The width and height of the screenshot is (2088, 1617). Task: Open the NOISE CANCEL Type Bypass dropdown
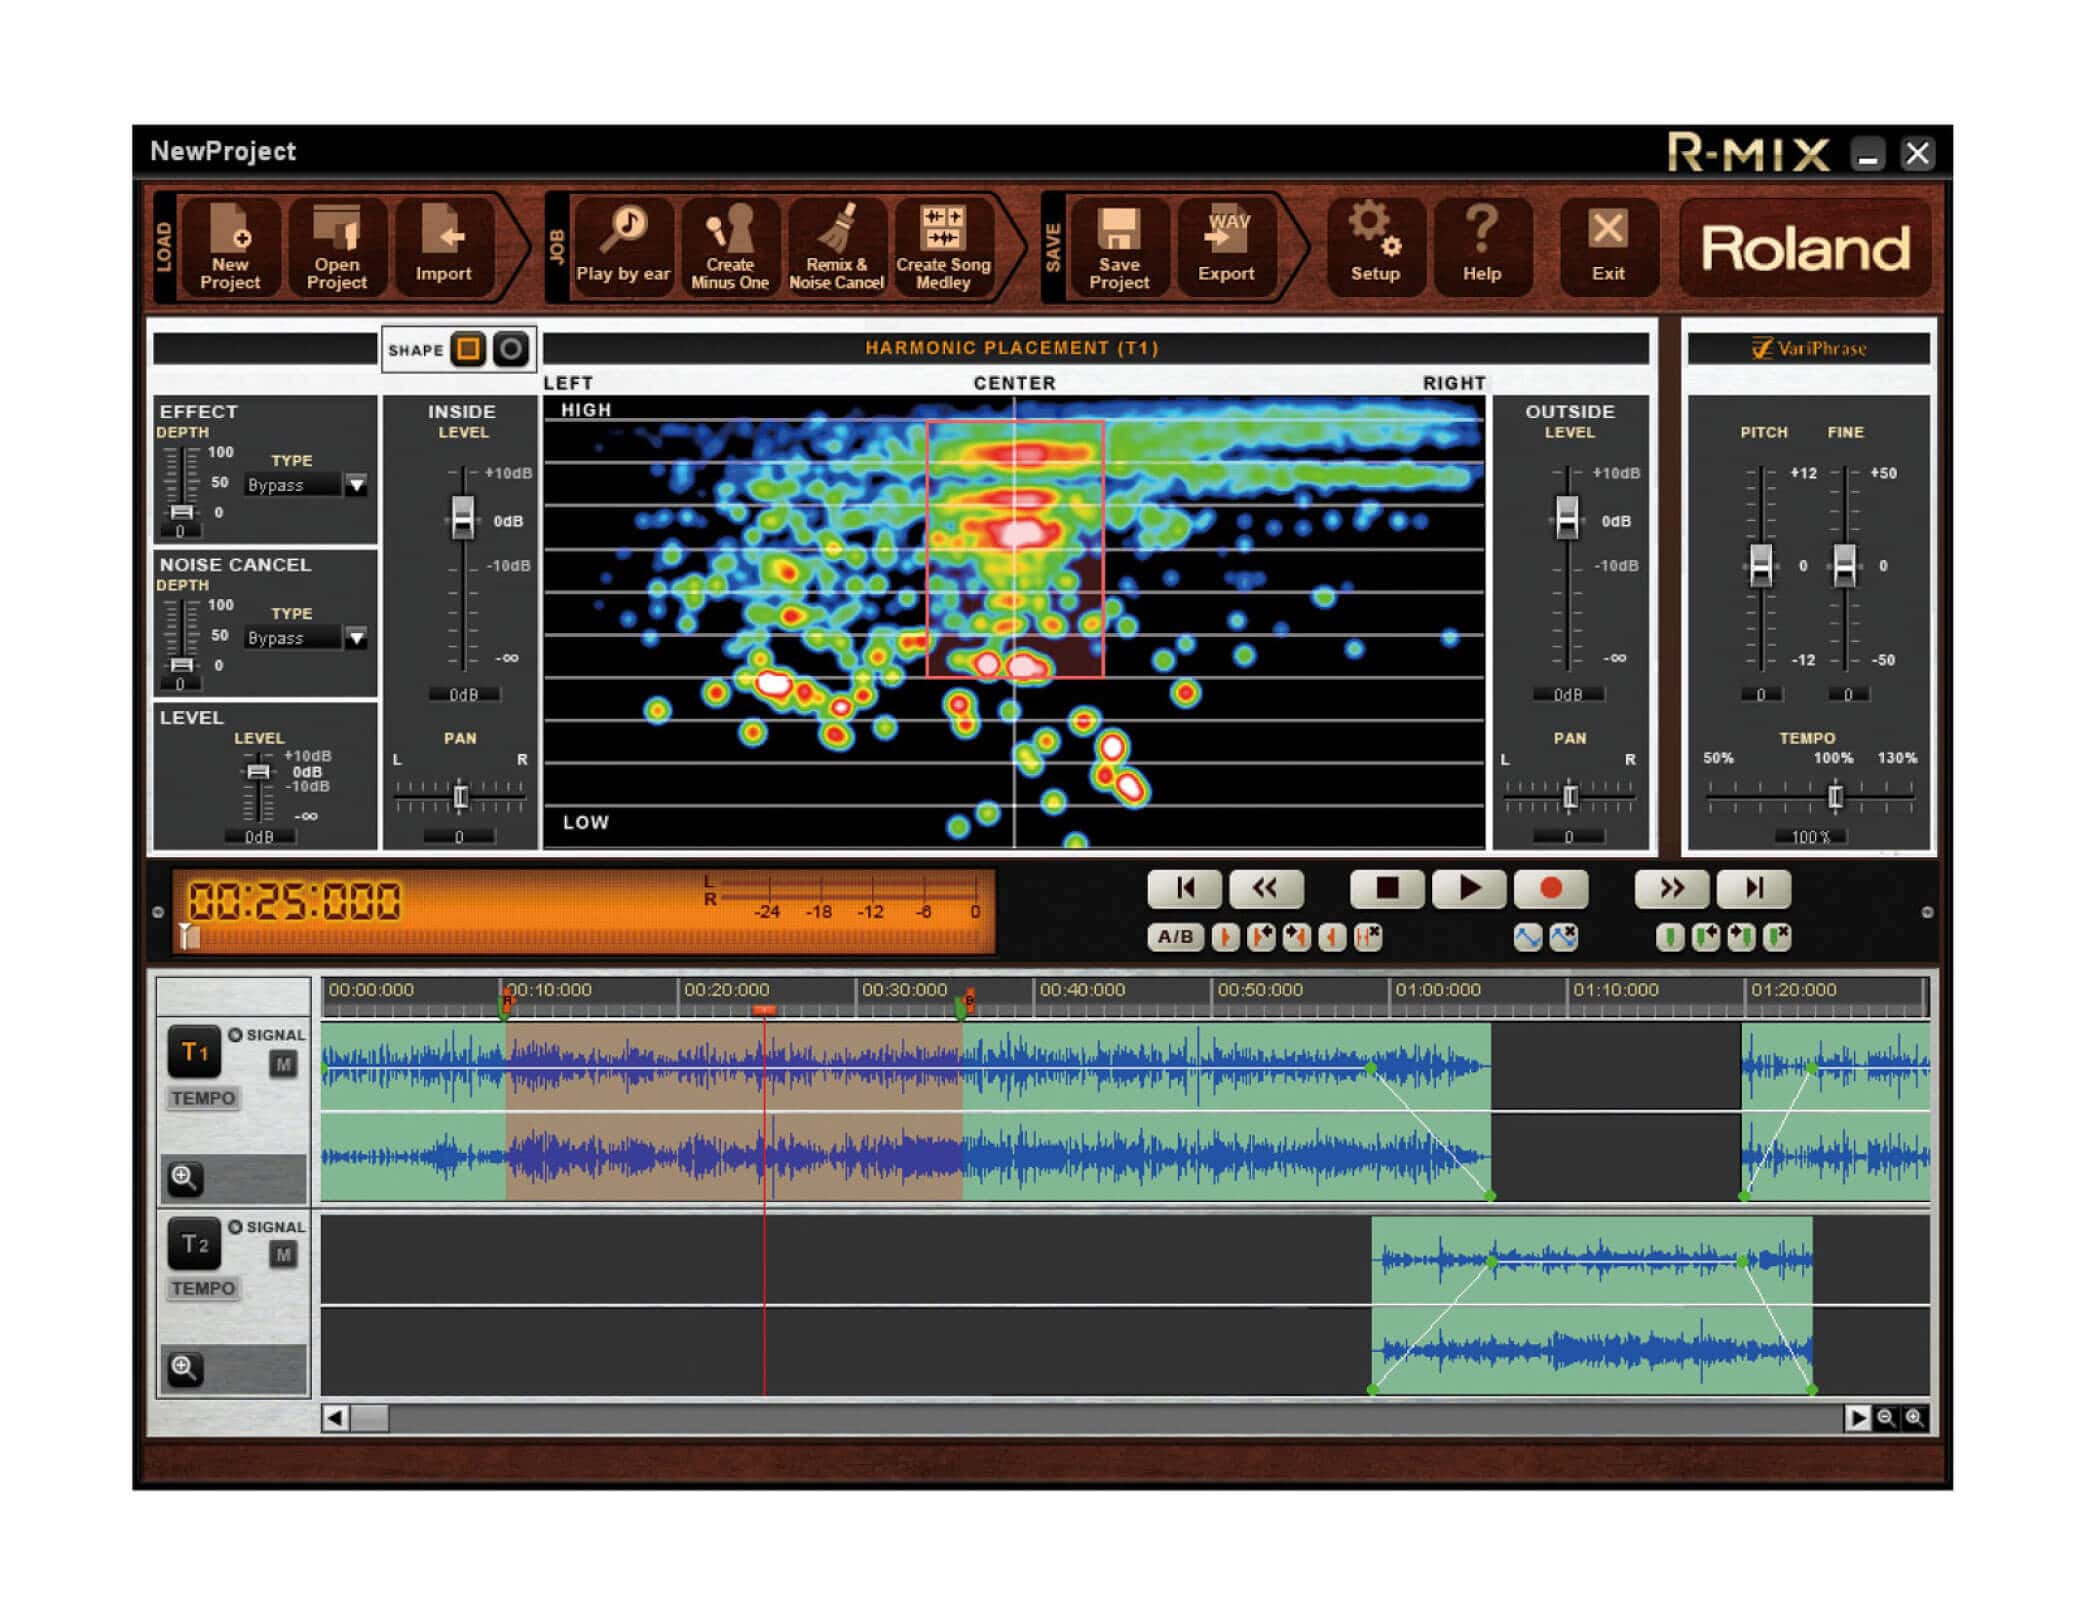tap(356, 638)
